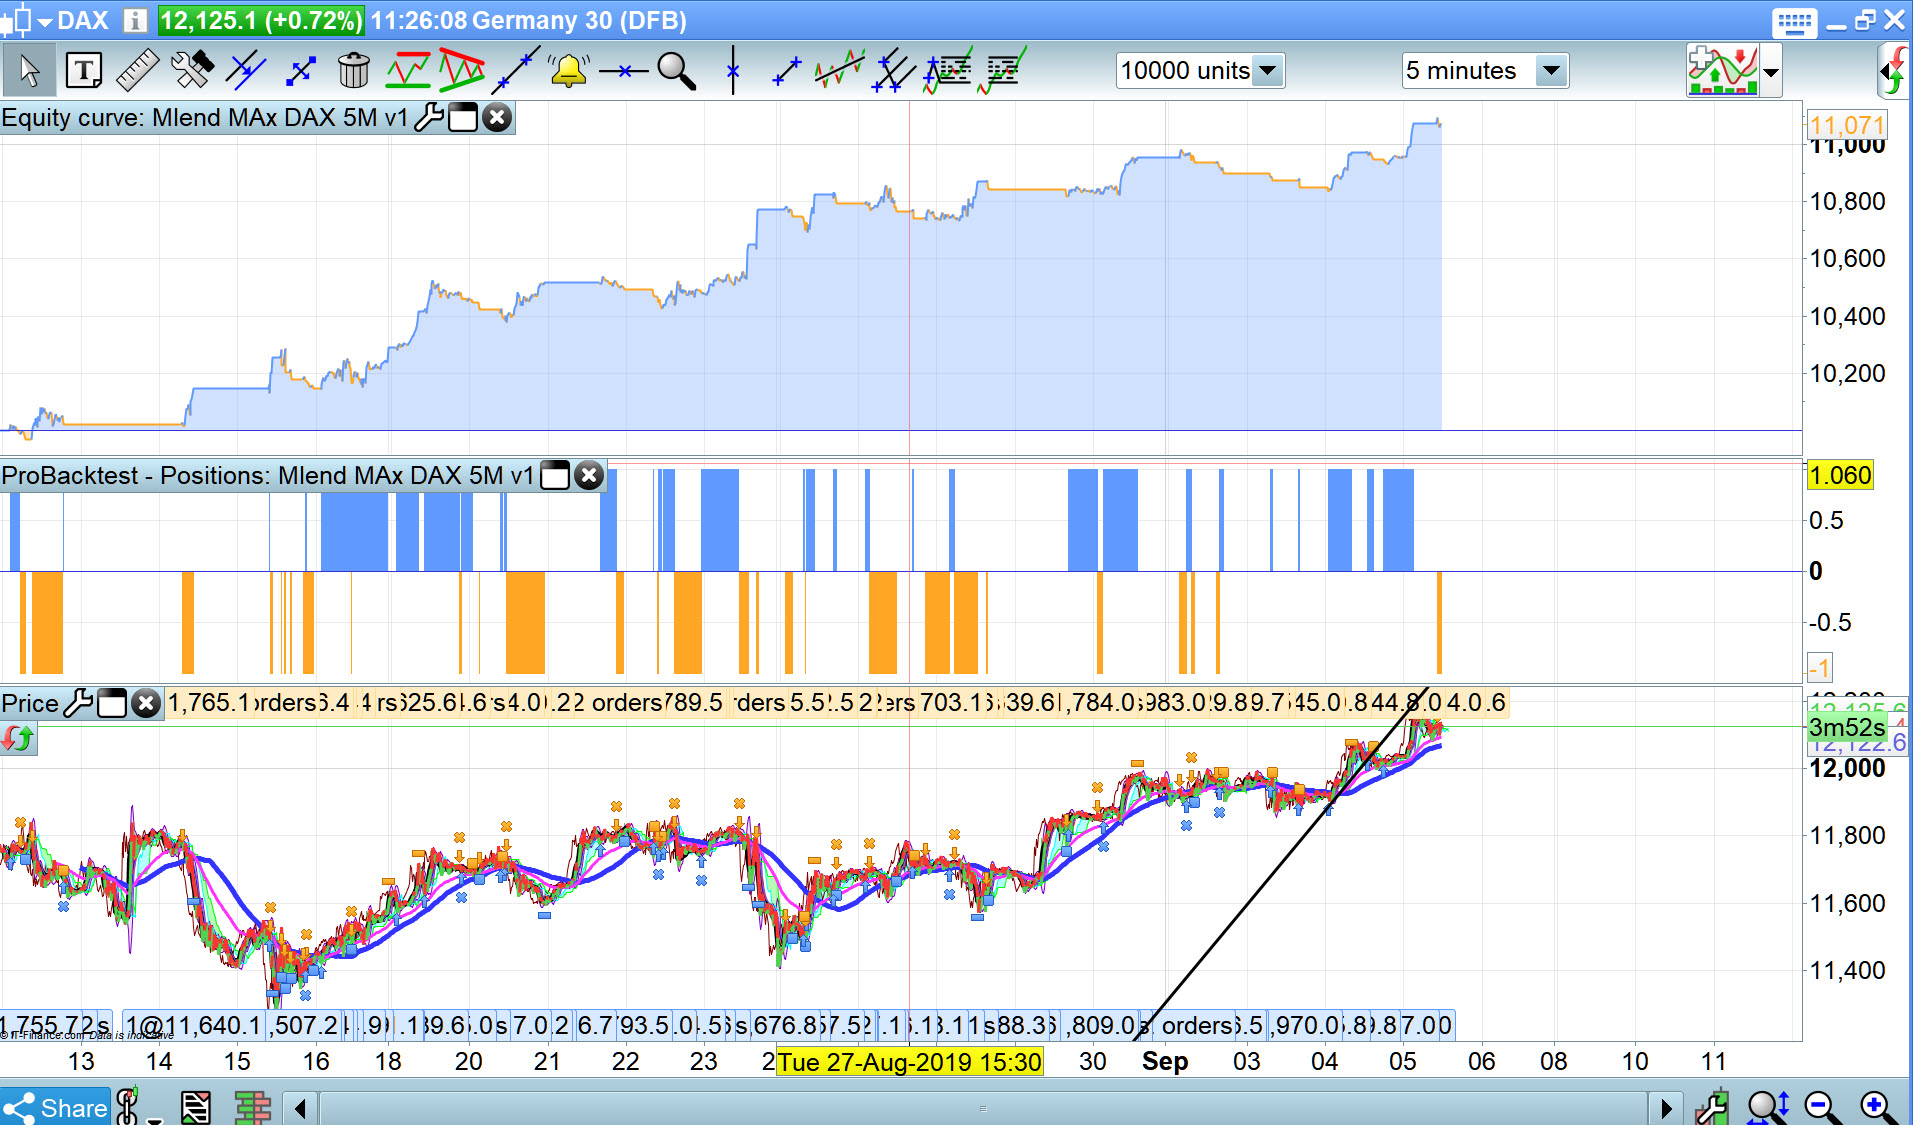Click the green price change 12,125.1 (+0.72%)
This screenshot has height=1125, width=1913.
click(261, 20)
